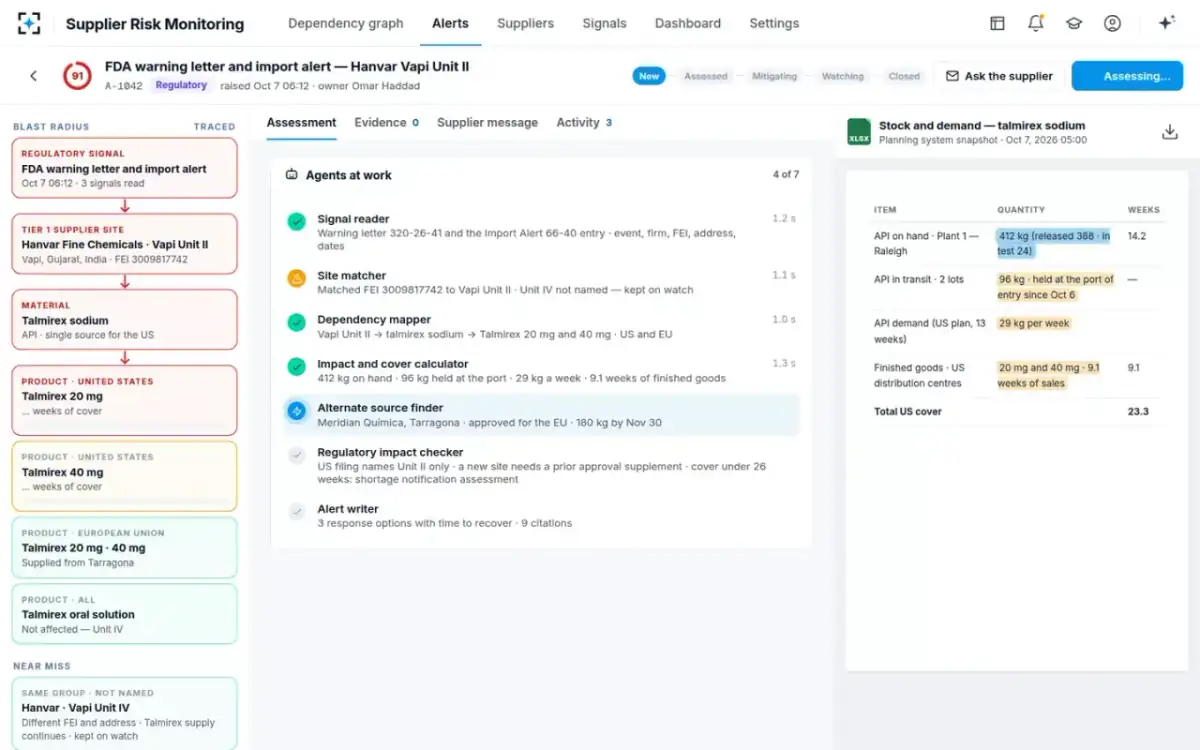This screenshot has height=750, width=1200.
Task: Open the Site matcher agent row
Action: [x=541, y=282]
